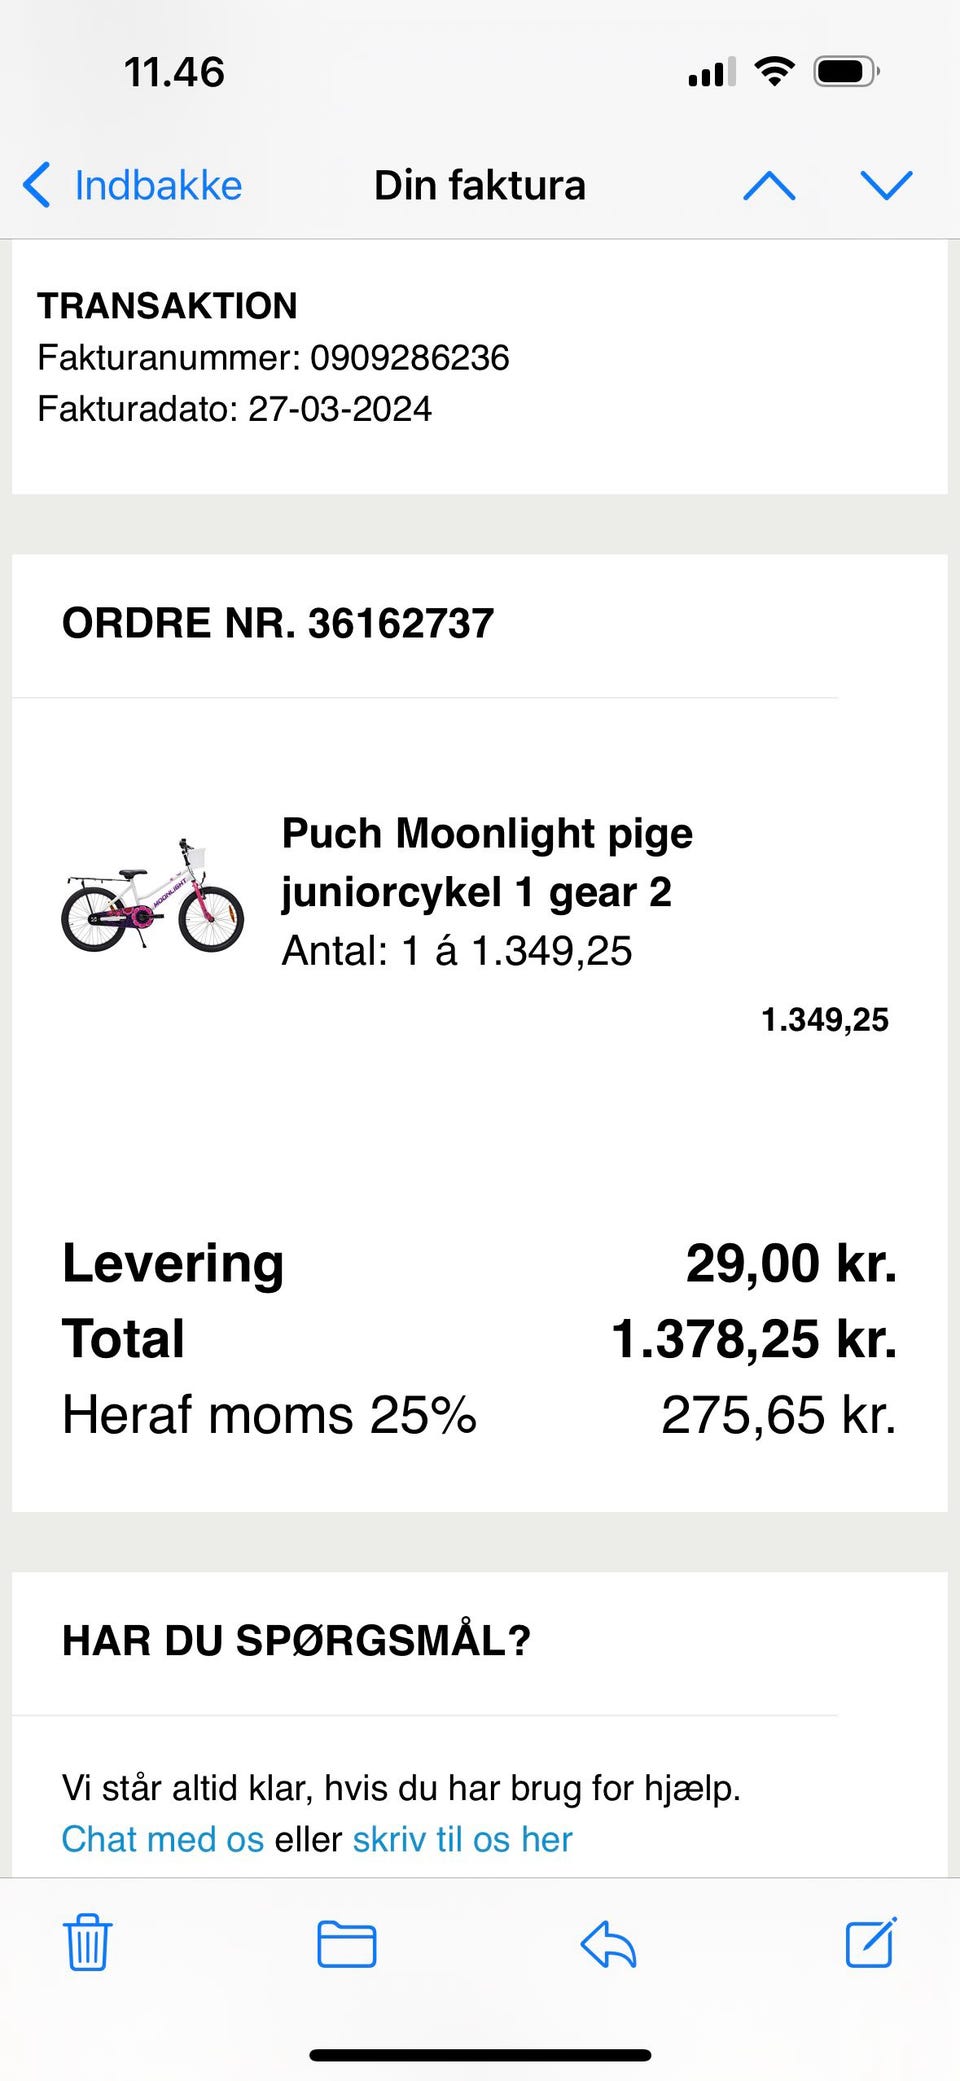Viewport: 960px width, 2081px height.
Task: Tap the trash icon to delete email
Action: (88, 1943)
